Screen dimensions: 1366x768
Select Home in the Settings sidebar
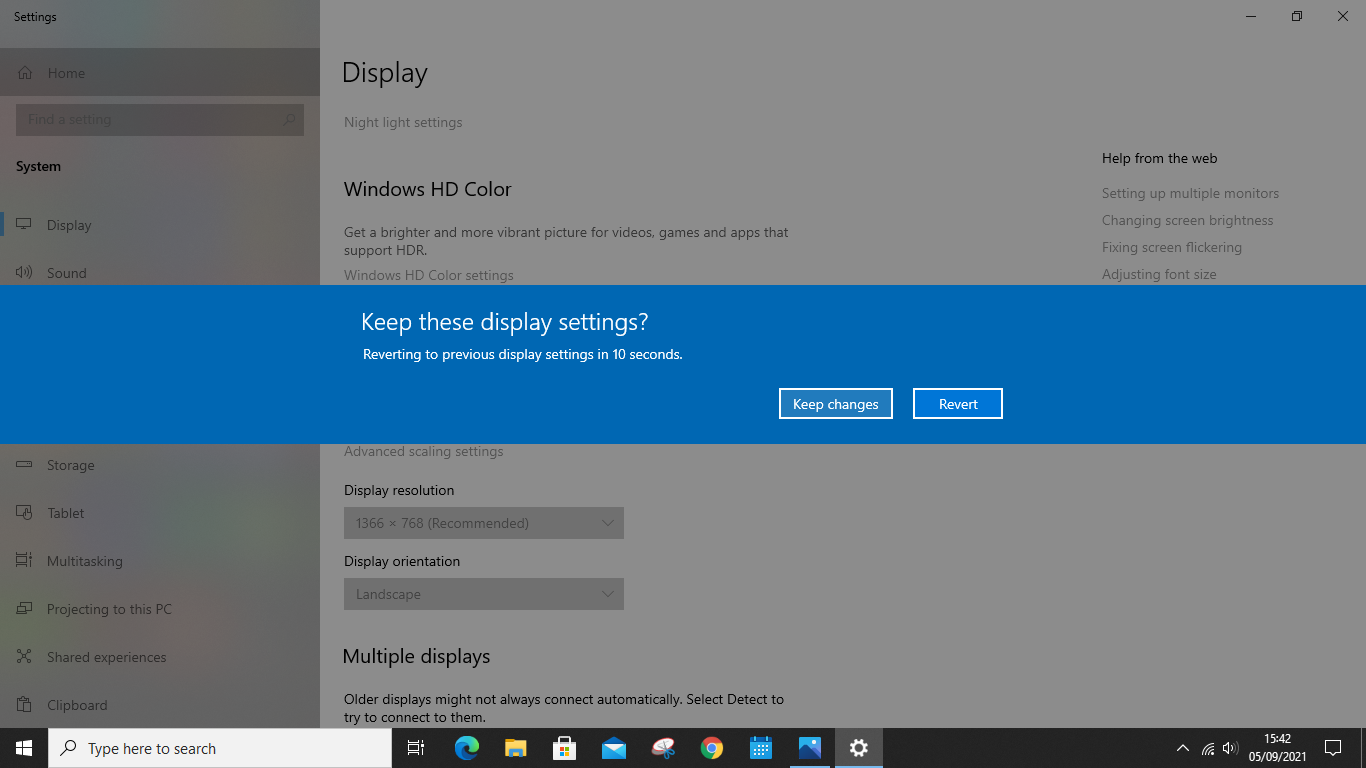[x=66, y=72]
